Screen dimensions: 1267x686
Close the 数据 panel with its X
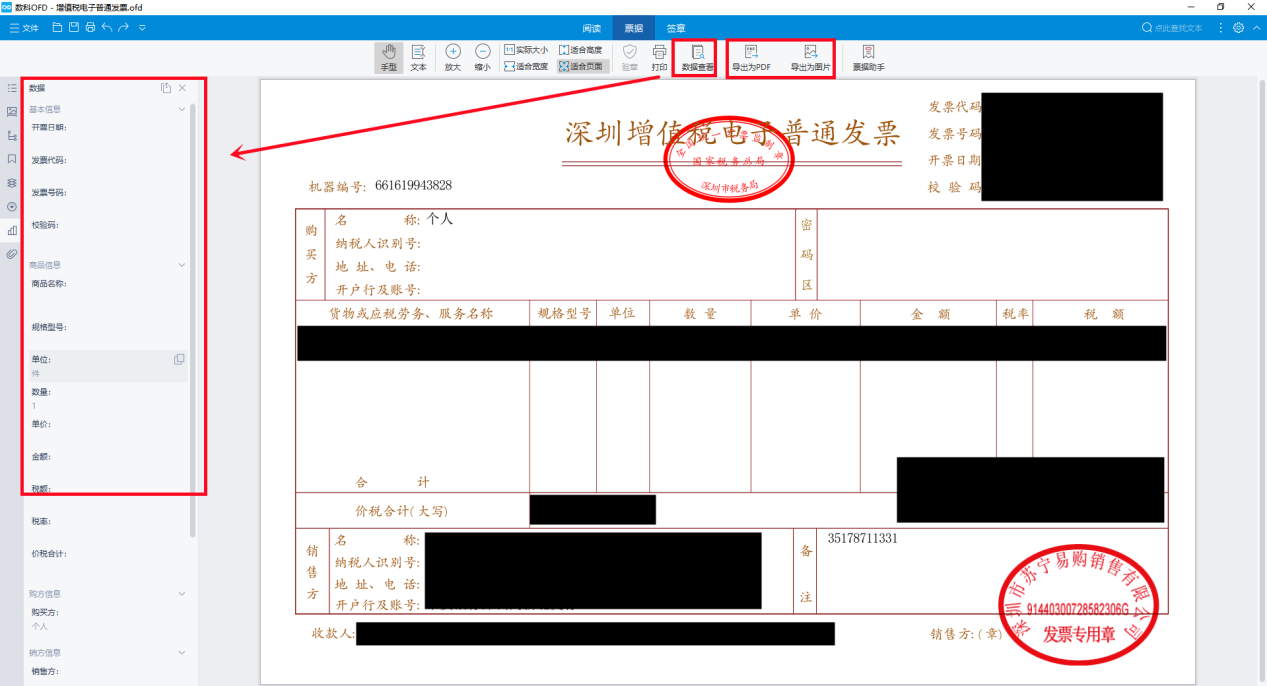[181, 88]
